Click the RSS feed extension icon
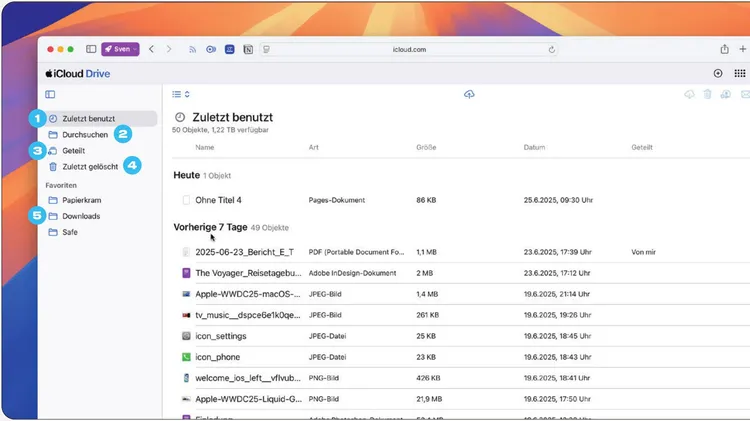Viewport: 750px width, 421px height. point(192,49)
